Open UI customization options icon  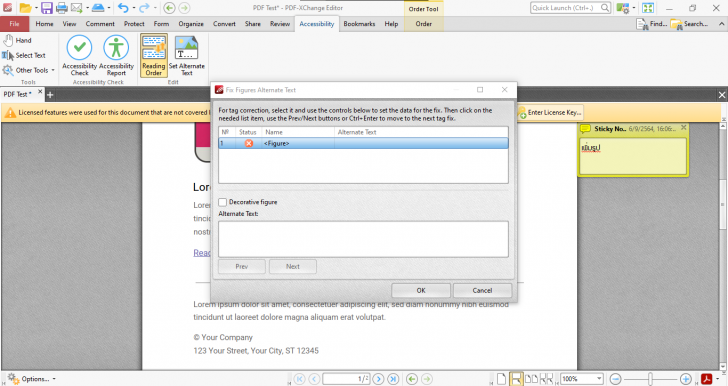click(622, 8)
